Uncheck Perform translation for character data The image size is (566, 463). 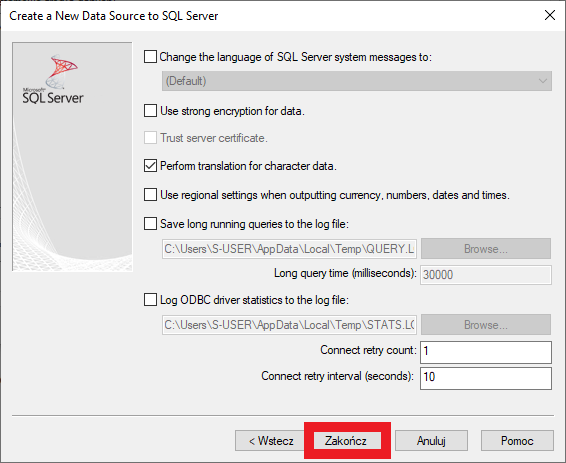point(150,166)
